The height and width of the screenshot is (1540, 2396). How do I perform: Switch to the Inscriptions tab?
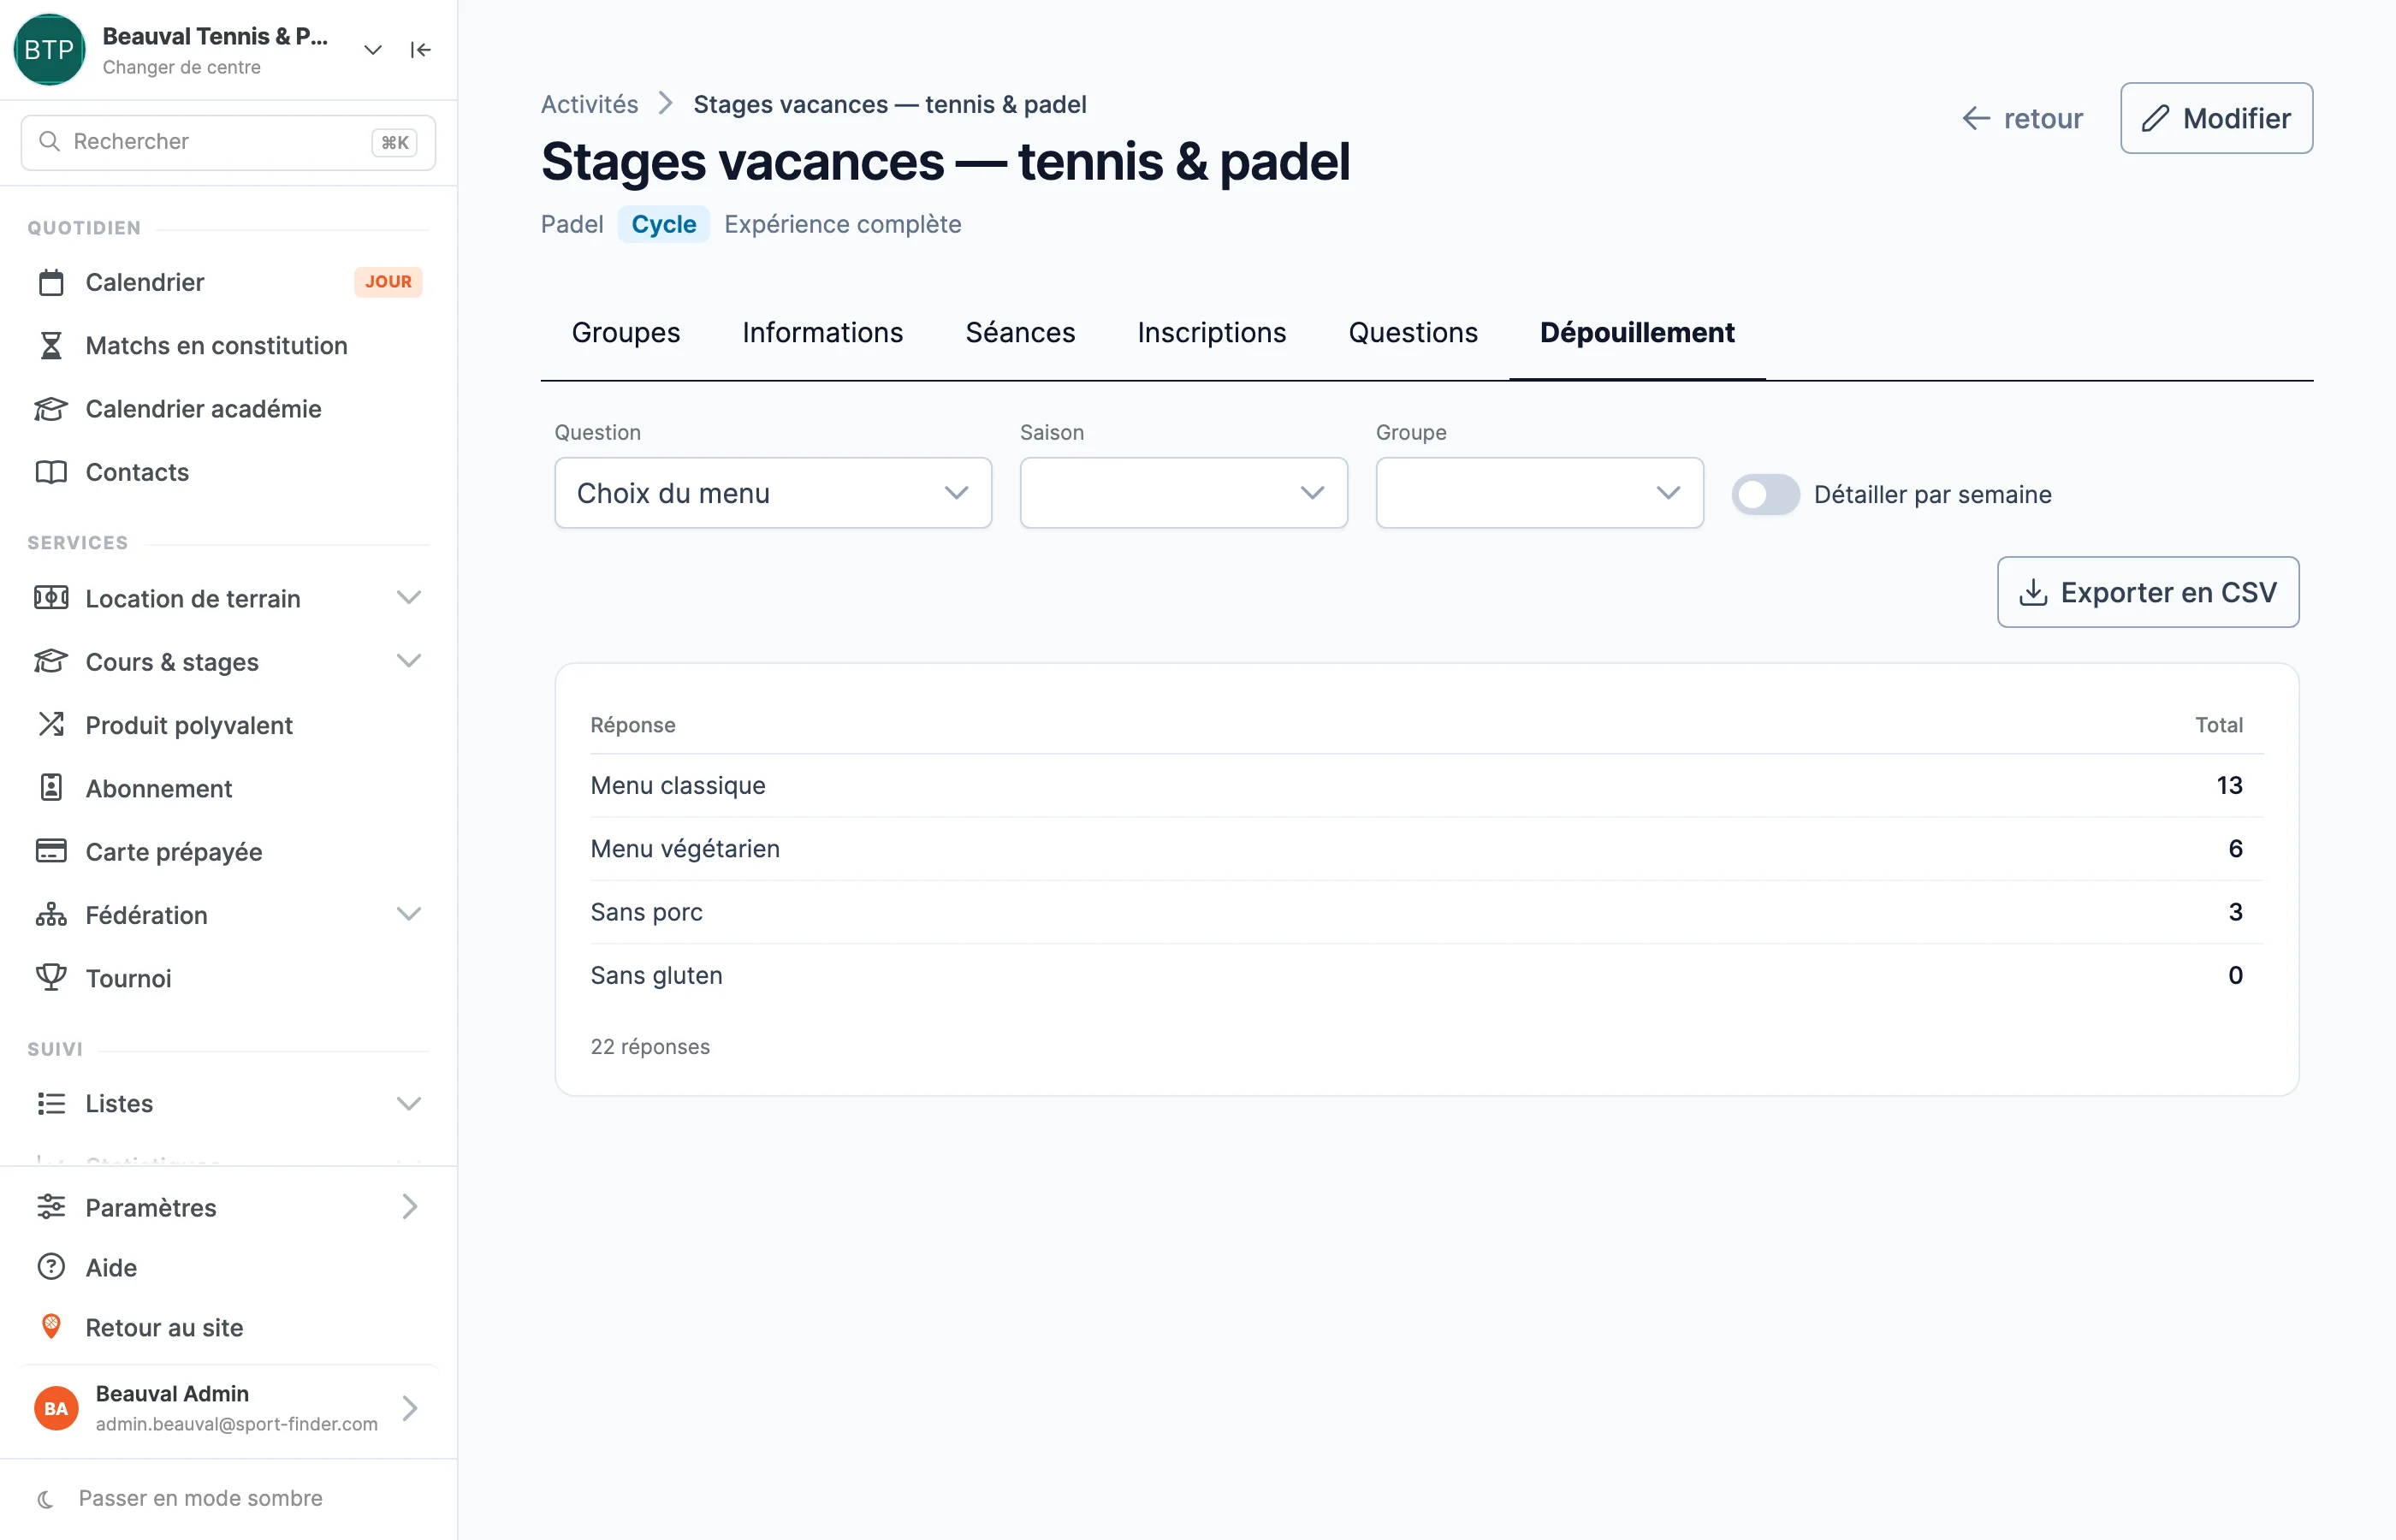(x=1211, y=332)
